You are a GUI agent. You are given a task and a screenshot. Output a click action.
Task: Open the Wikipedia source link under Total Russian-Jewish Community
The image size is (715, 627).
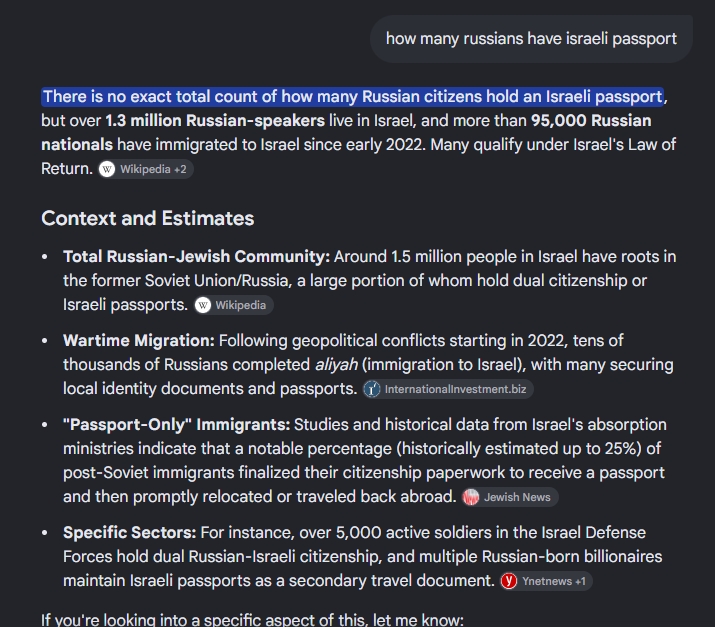coord(234,305)
